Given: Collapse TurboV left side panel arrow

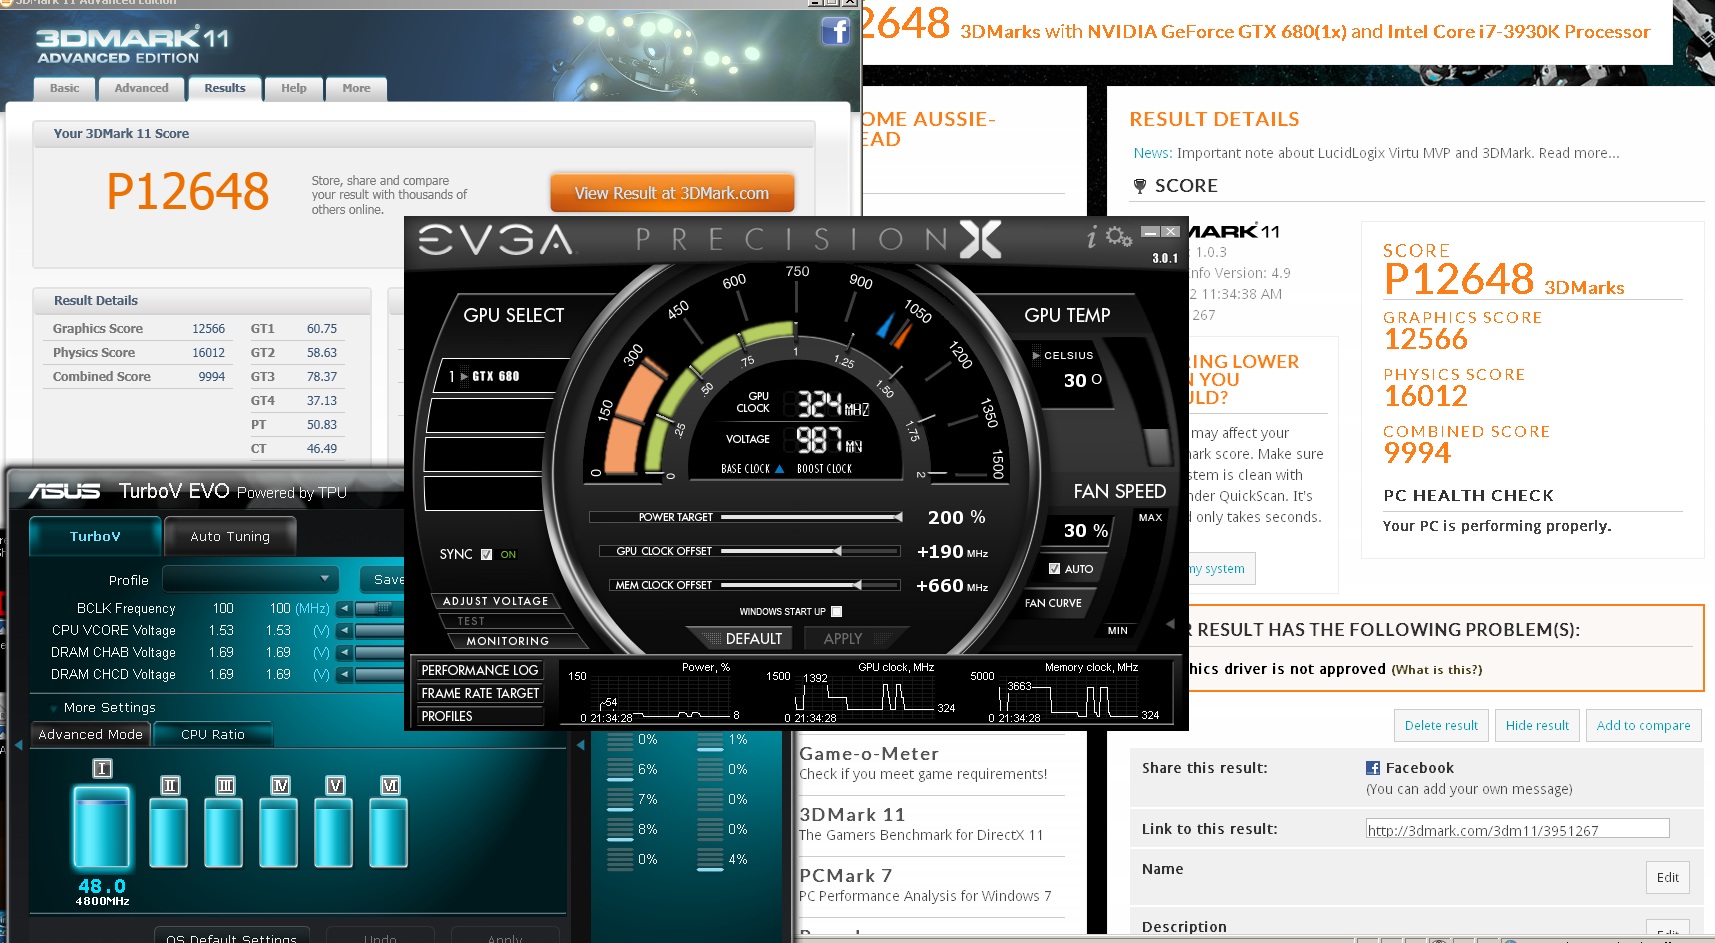Looking at the screenshot, I should [x=17, y=745].
